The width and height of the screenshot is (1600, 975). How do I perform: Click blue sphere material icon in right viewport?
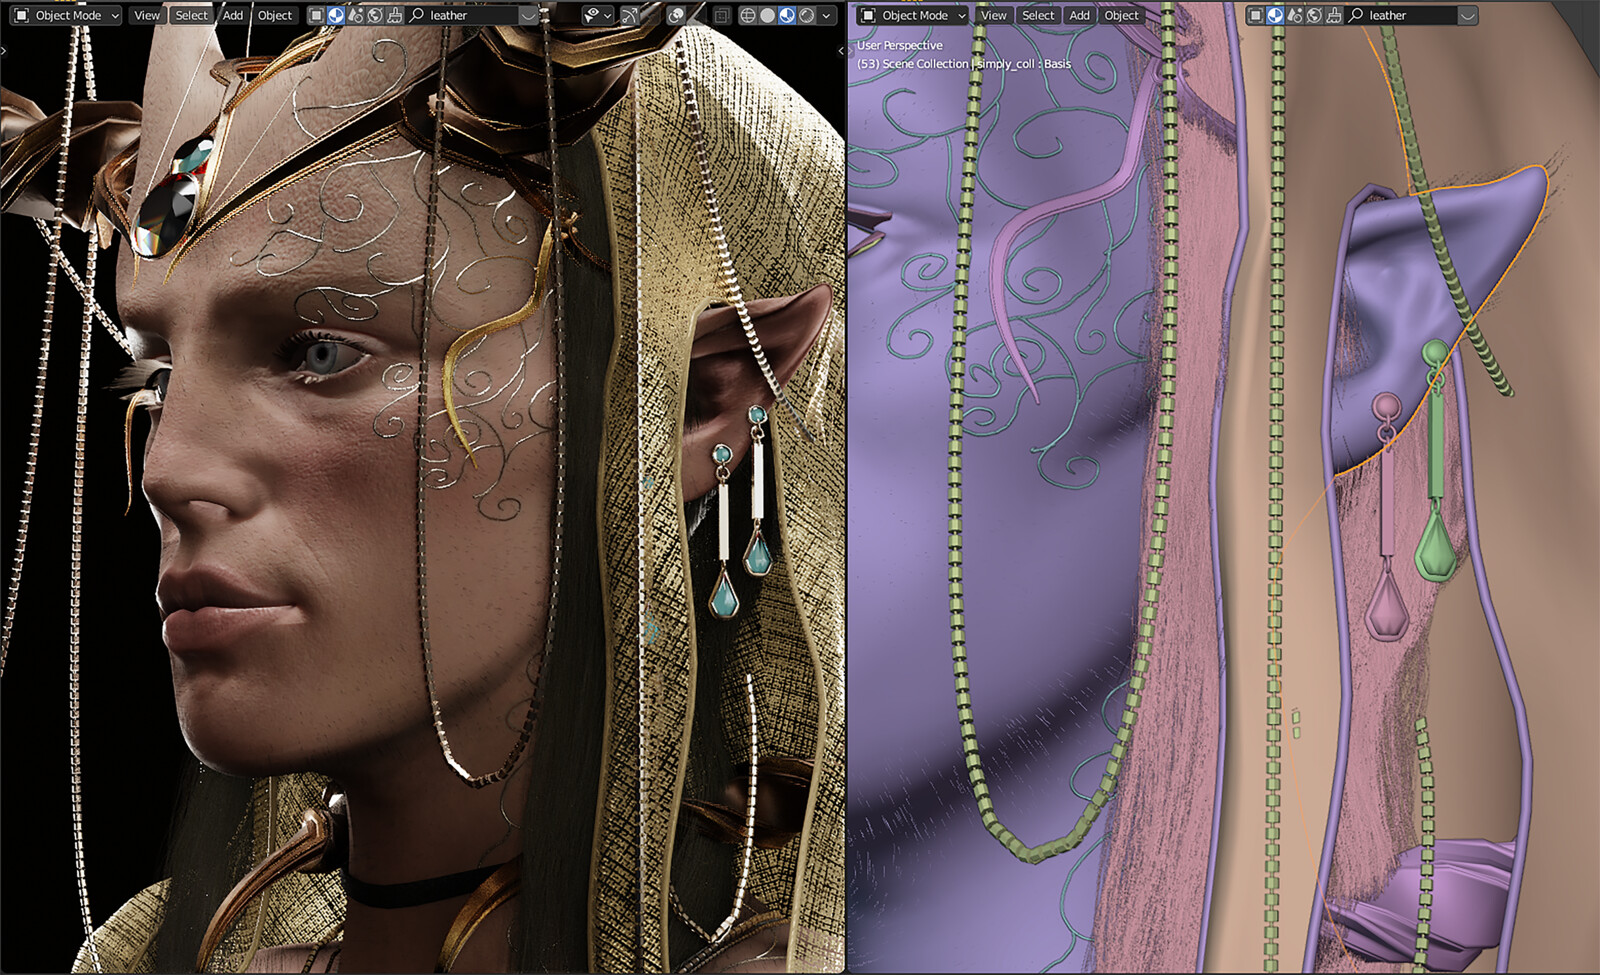(x=1275, y=15)
